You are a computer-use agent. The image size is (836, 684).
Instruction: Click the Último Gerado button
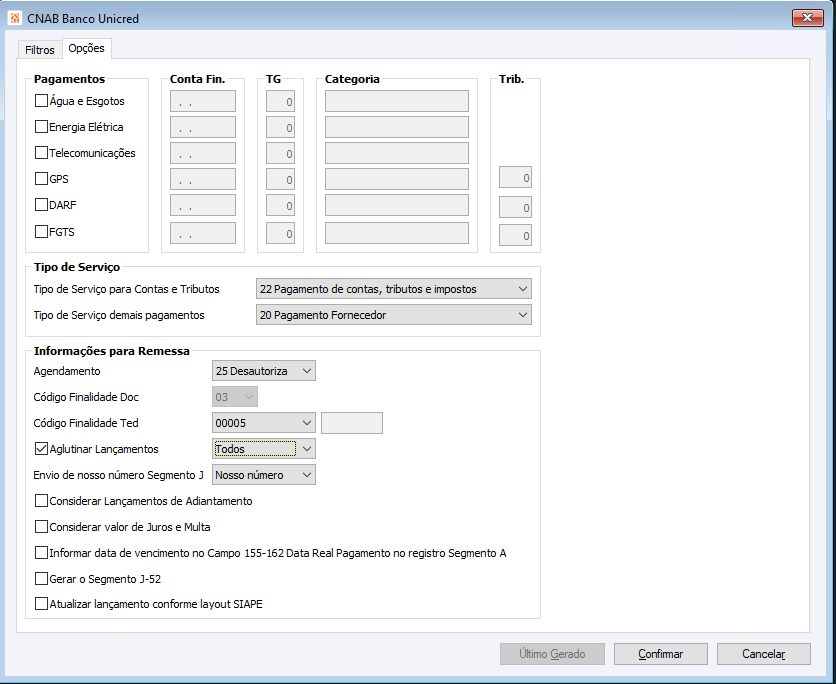[552, 654]
